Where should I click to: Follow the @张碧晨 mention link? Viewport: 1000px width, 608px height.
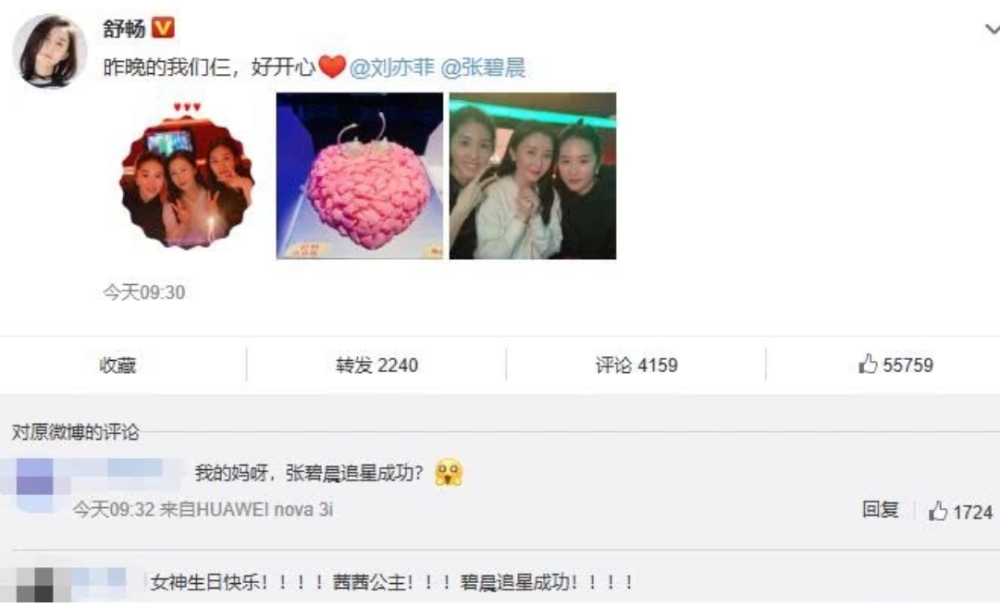pos(483,67)
